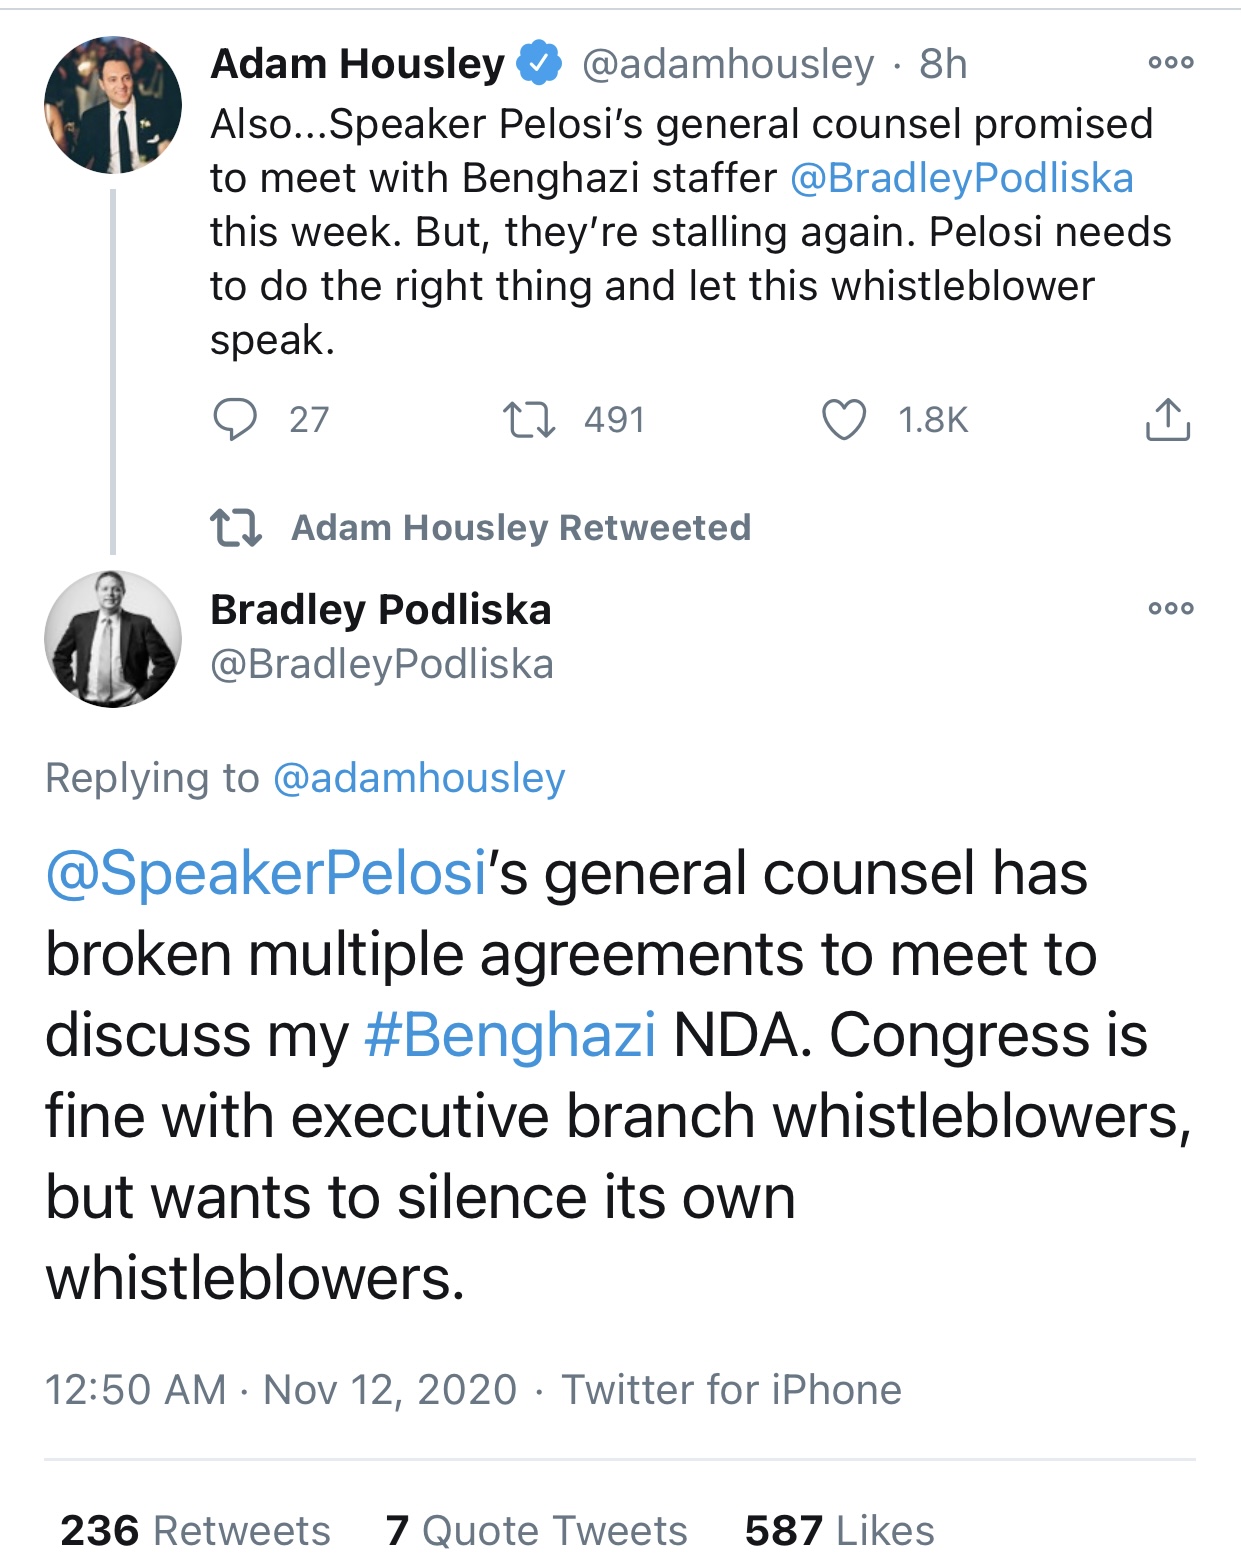The height and width of the screenshot is (1554, 1241).
Task: Share Adam Housley's tweet
Action: click(1167, 419)
